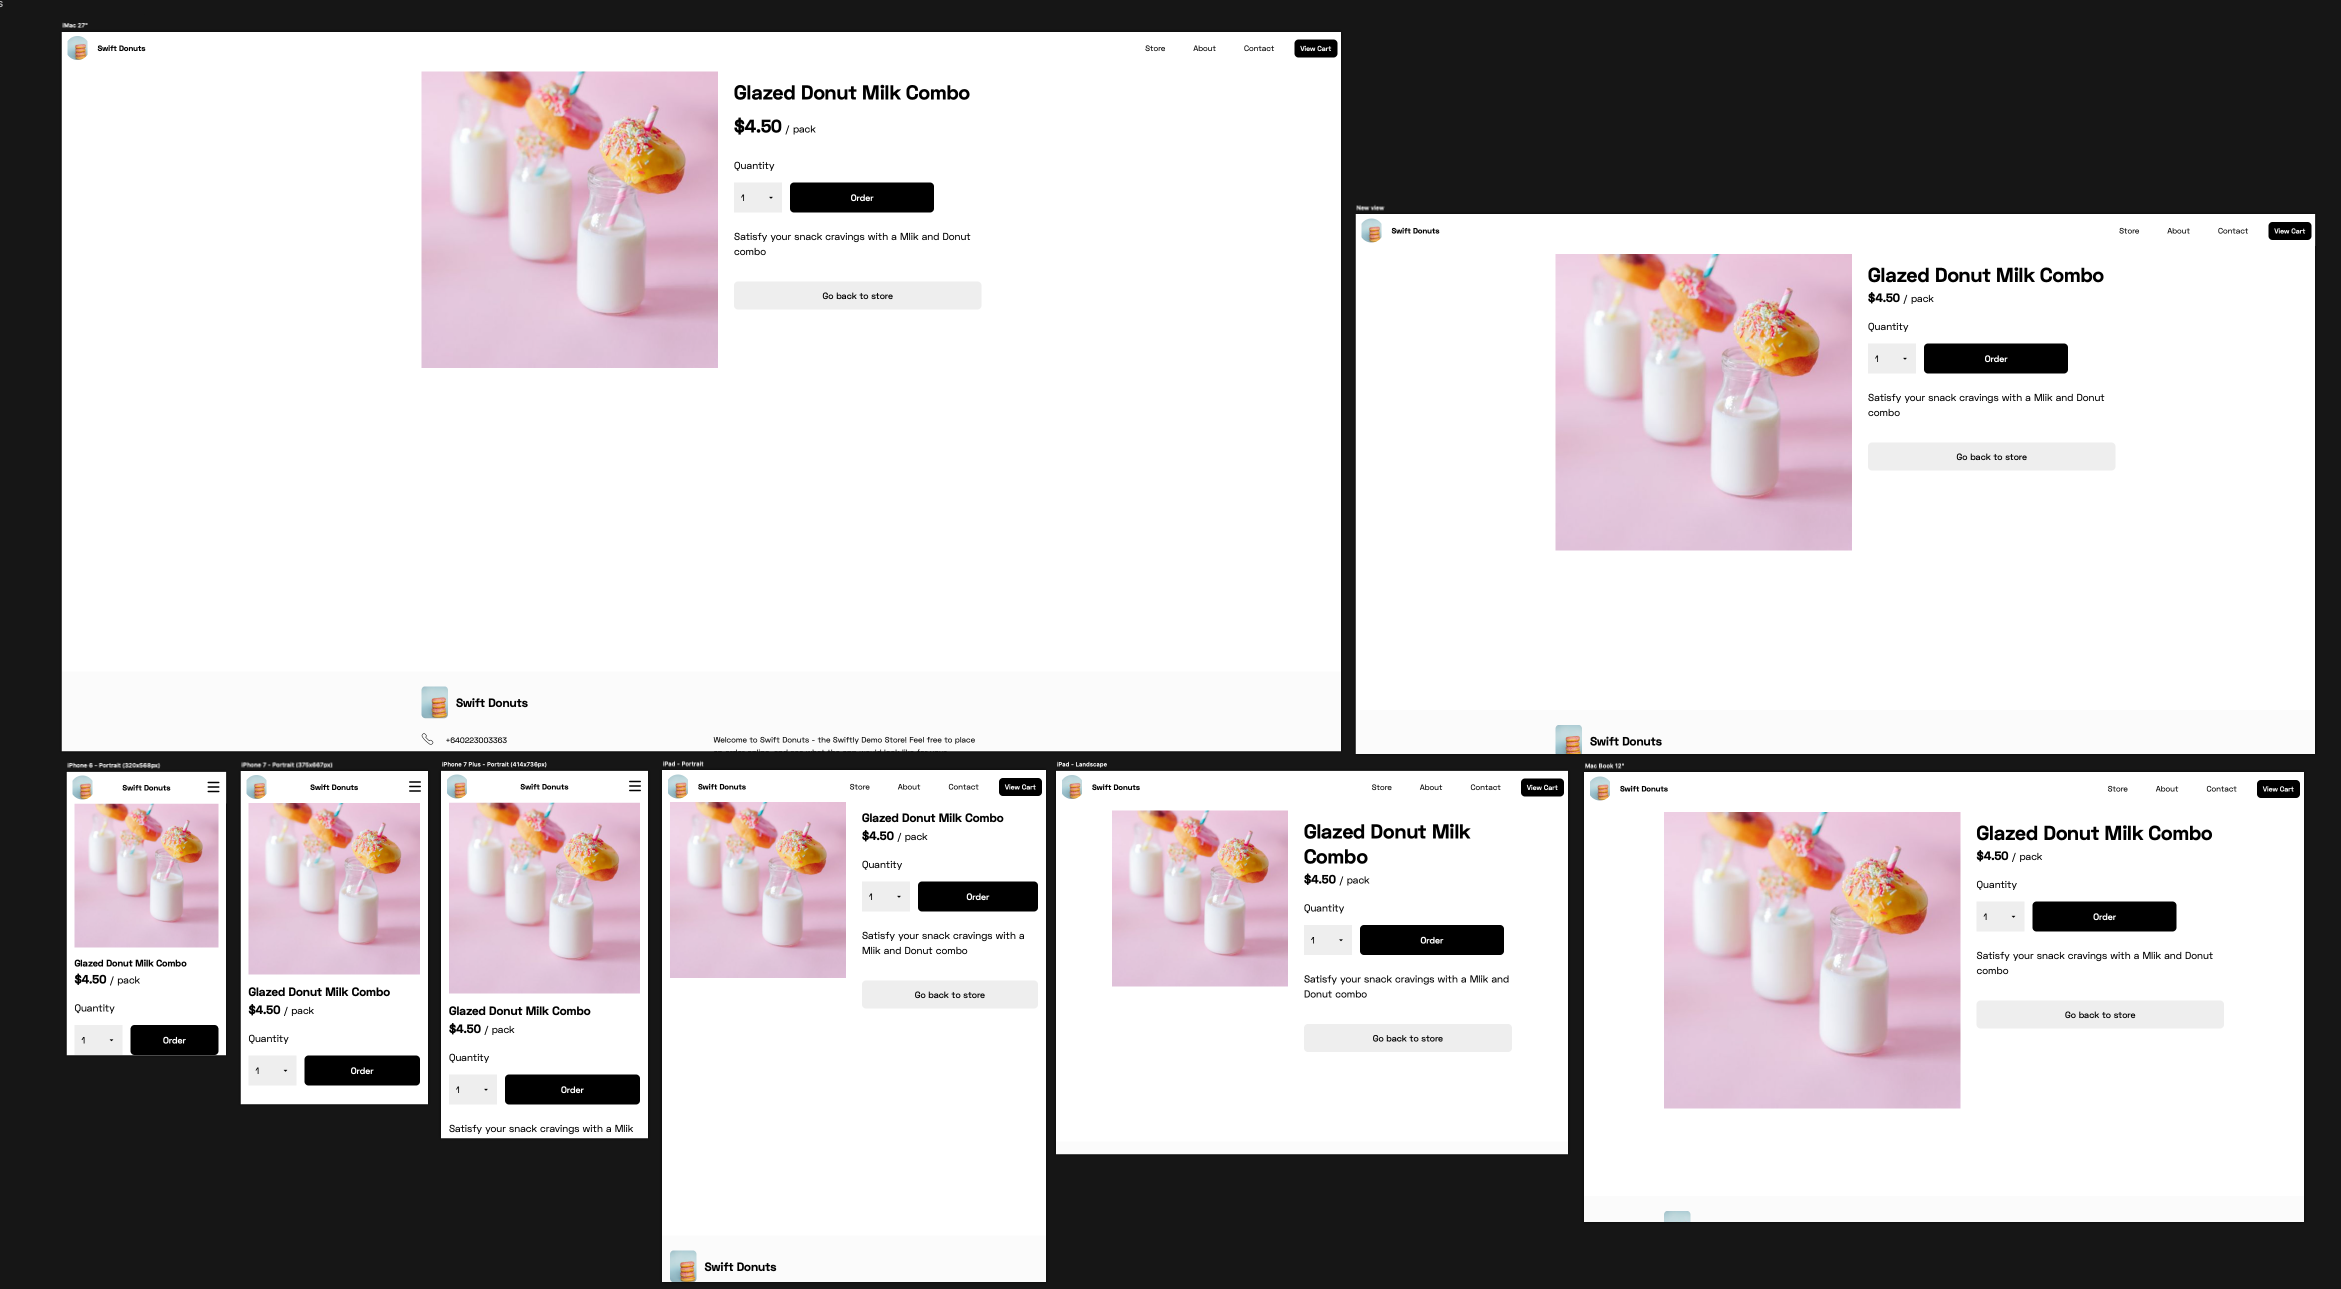Click Go back to store on Mac Book 12
2341x1289 pixels.
[2099, 1014]
